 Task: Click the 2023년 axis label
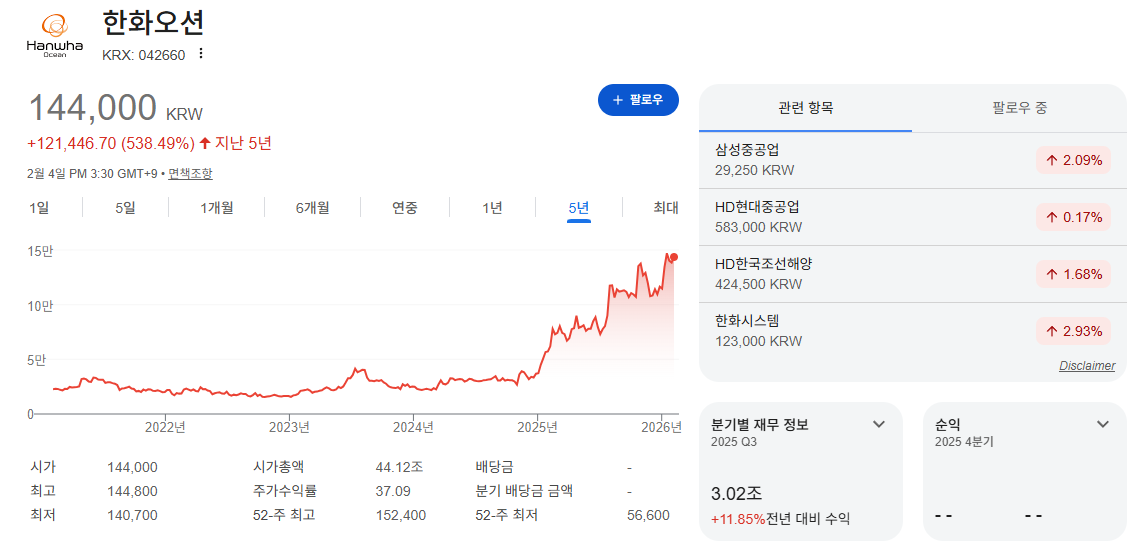point(289,427)
